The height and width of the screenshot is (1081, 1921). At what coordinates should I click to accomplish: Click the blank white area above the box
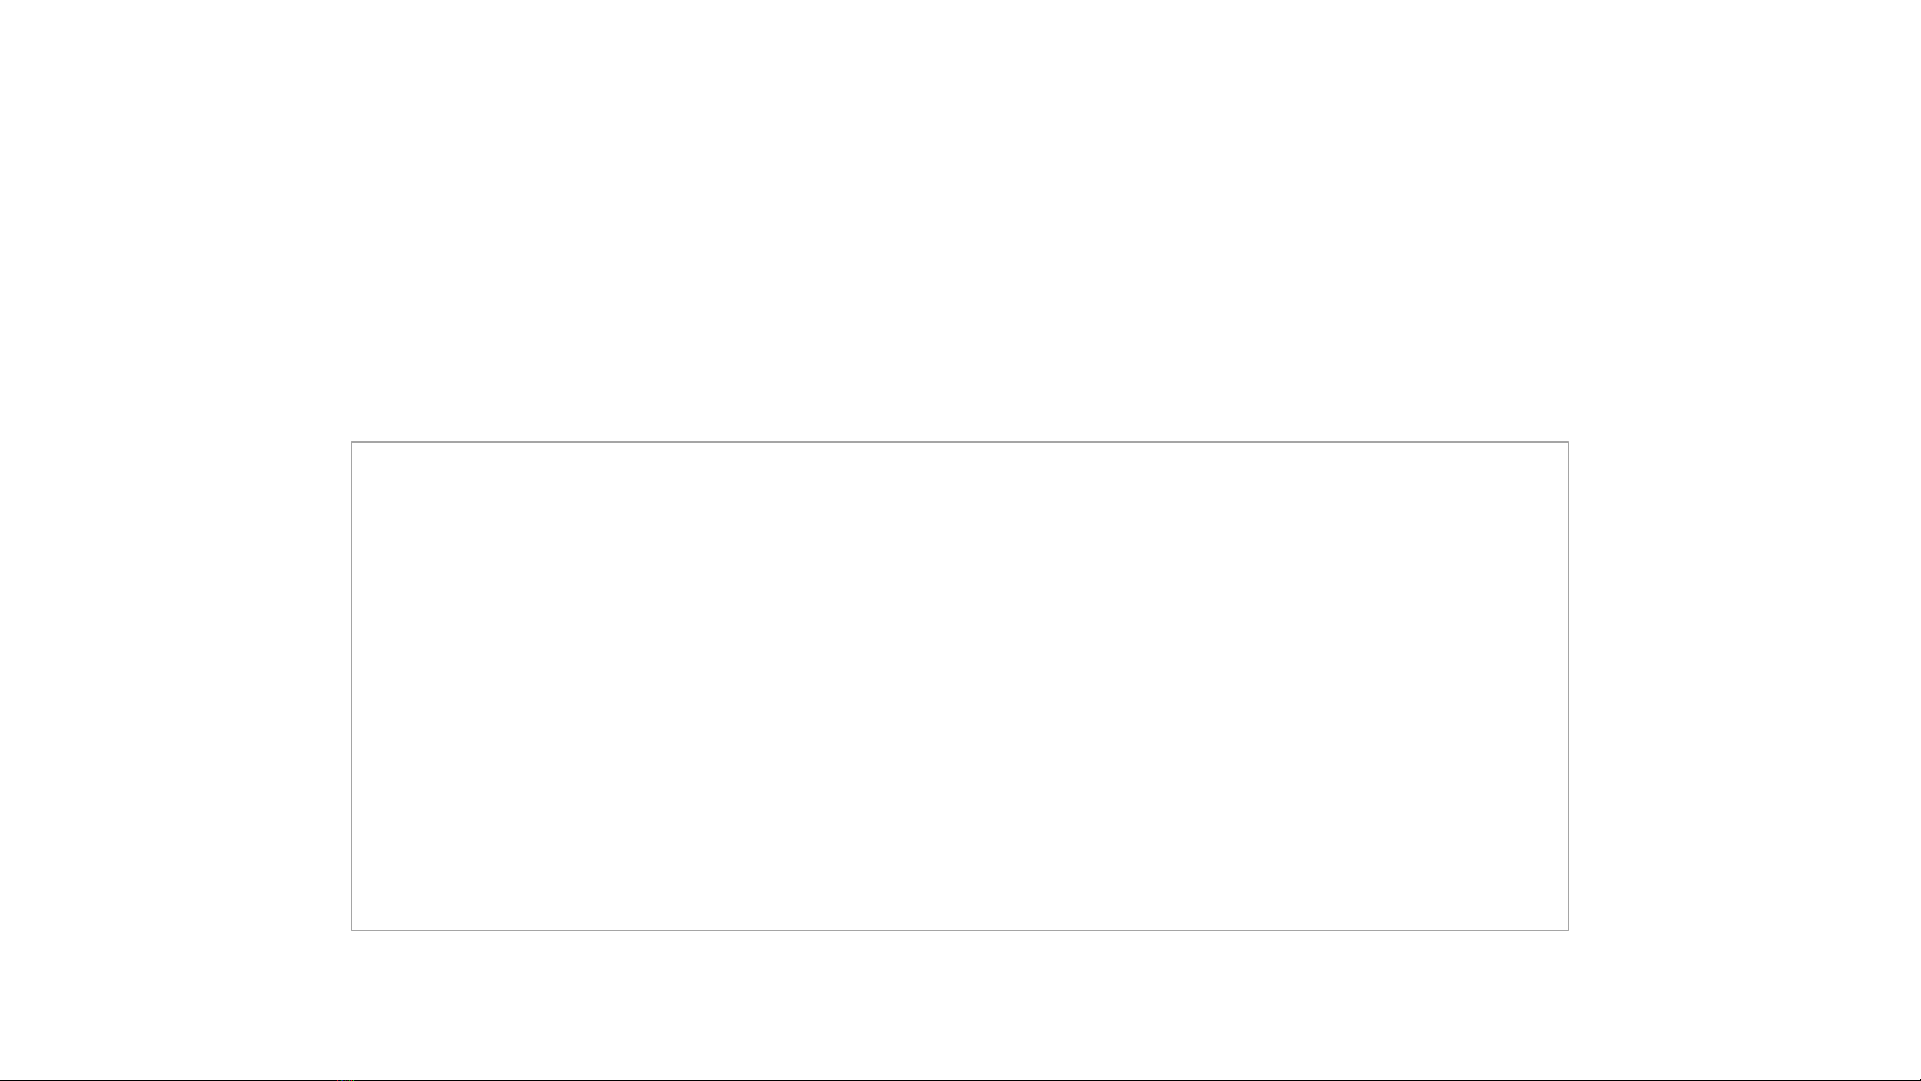(960, 220)
